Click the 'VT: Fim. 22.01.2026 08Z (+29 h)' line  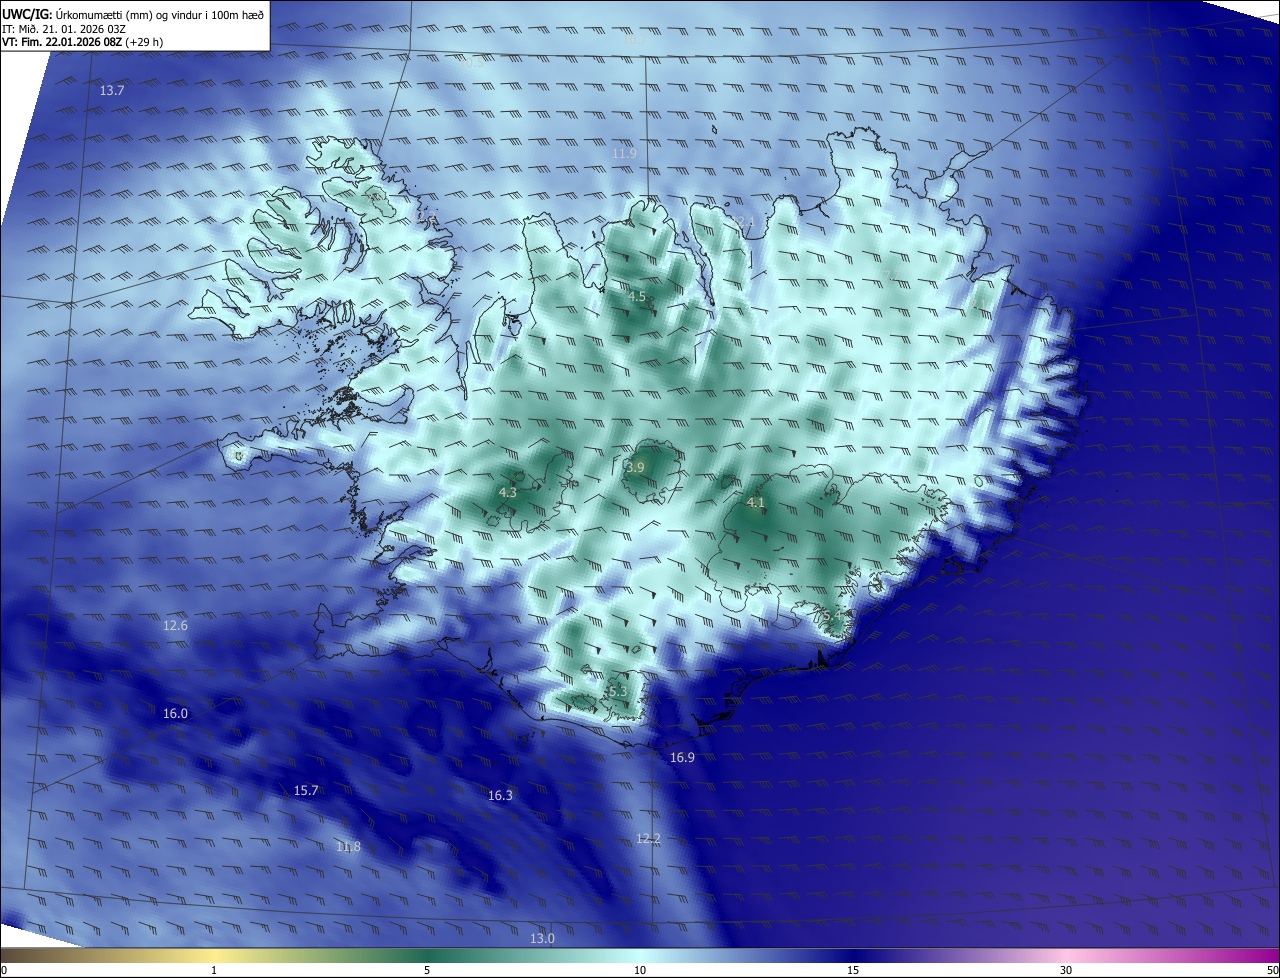coord(82,43)
